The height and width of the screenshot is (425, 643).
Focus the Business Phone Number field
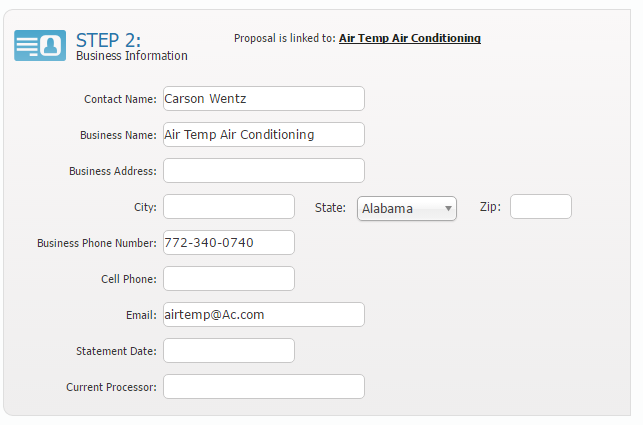tap(228, 243)
